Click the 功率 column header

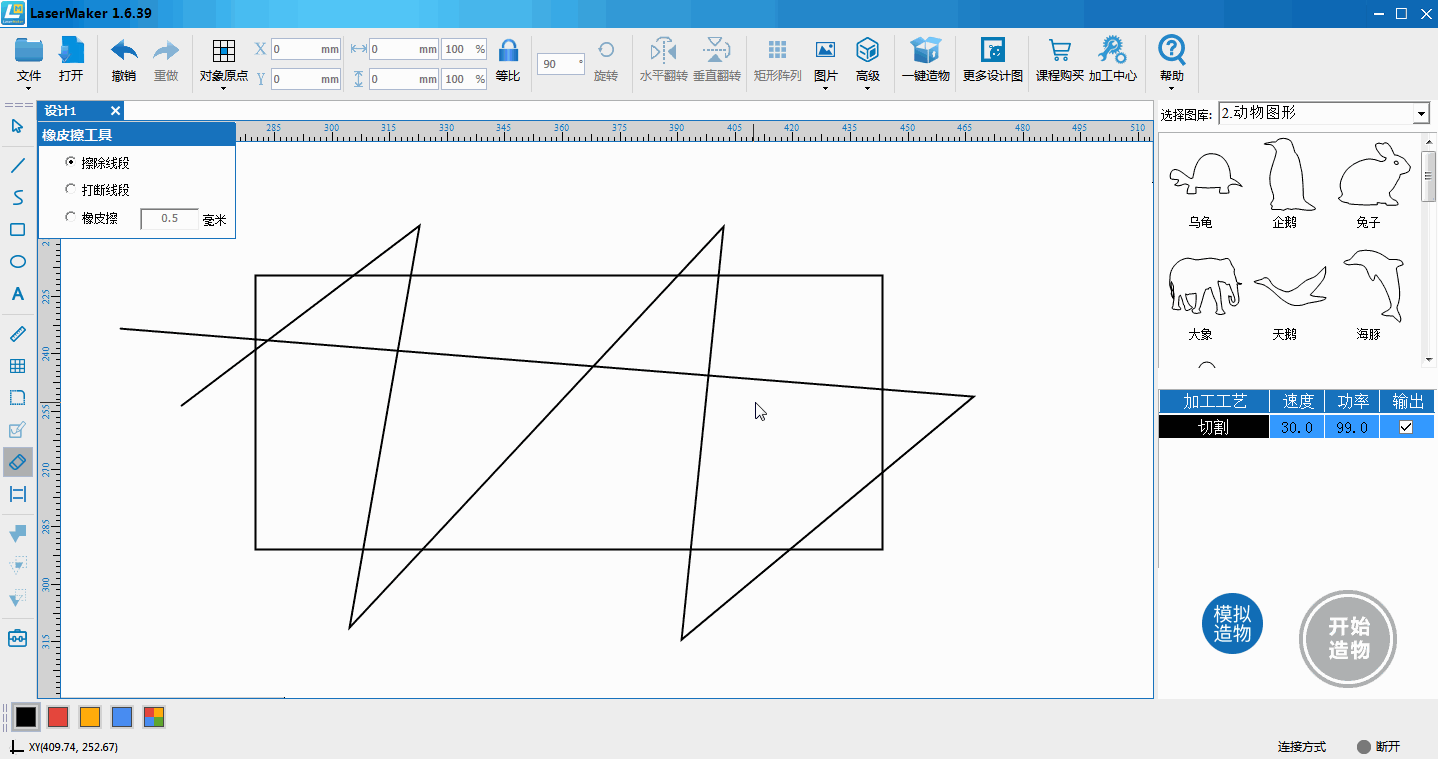click(x=1352, y=401)
